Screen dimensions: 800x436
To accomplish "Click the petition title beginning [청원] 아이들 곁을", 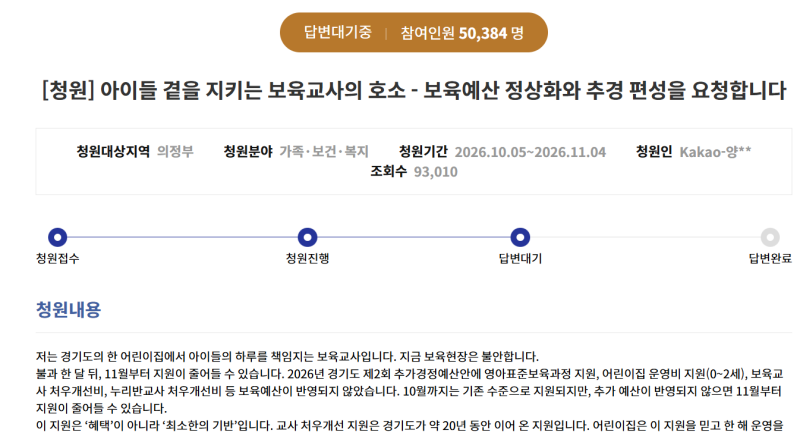I will (x=414, y=90).
